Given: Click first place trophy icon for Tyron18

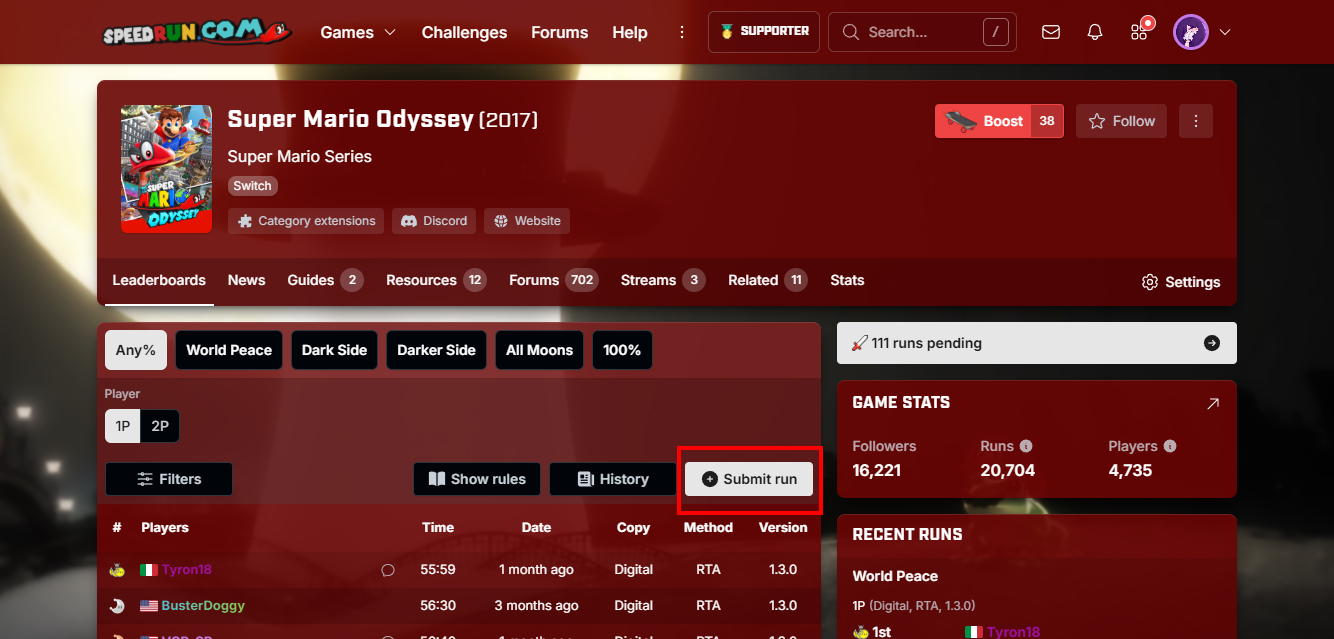Looking at the screenshot, I should (117, 570).
